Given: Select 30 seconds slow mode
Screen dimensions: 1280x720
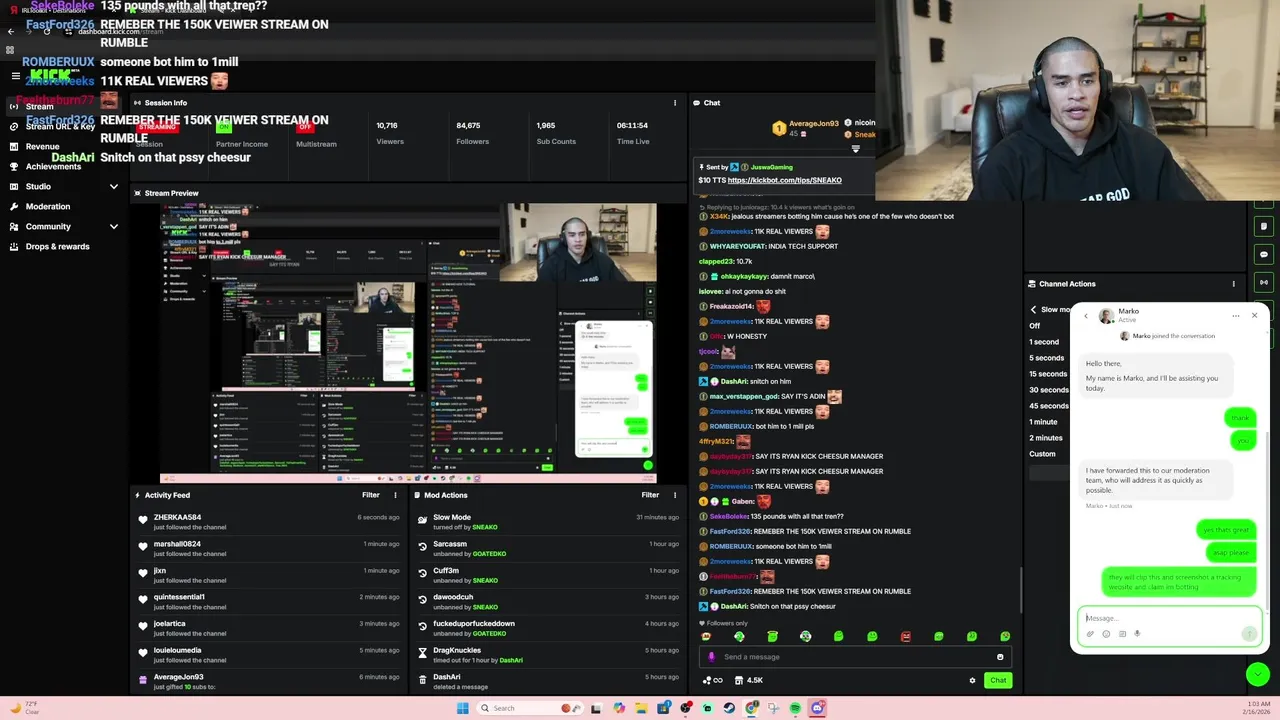Looking at the screenshot, I should pos(1049,390).
